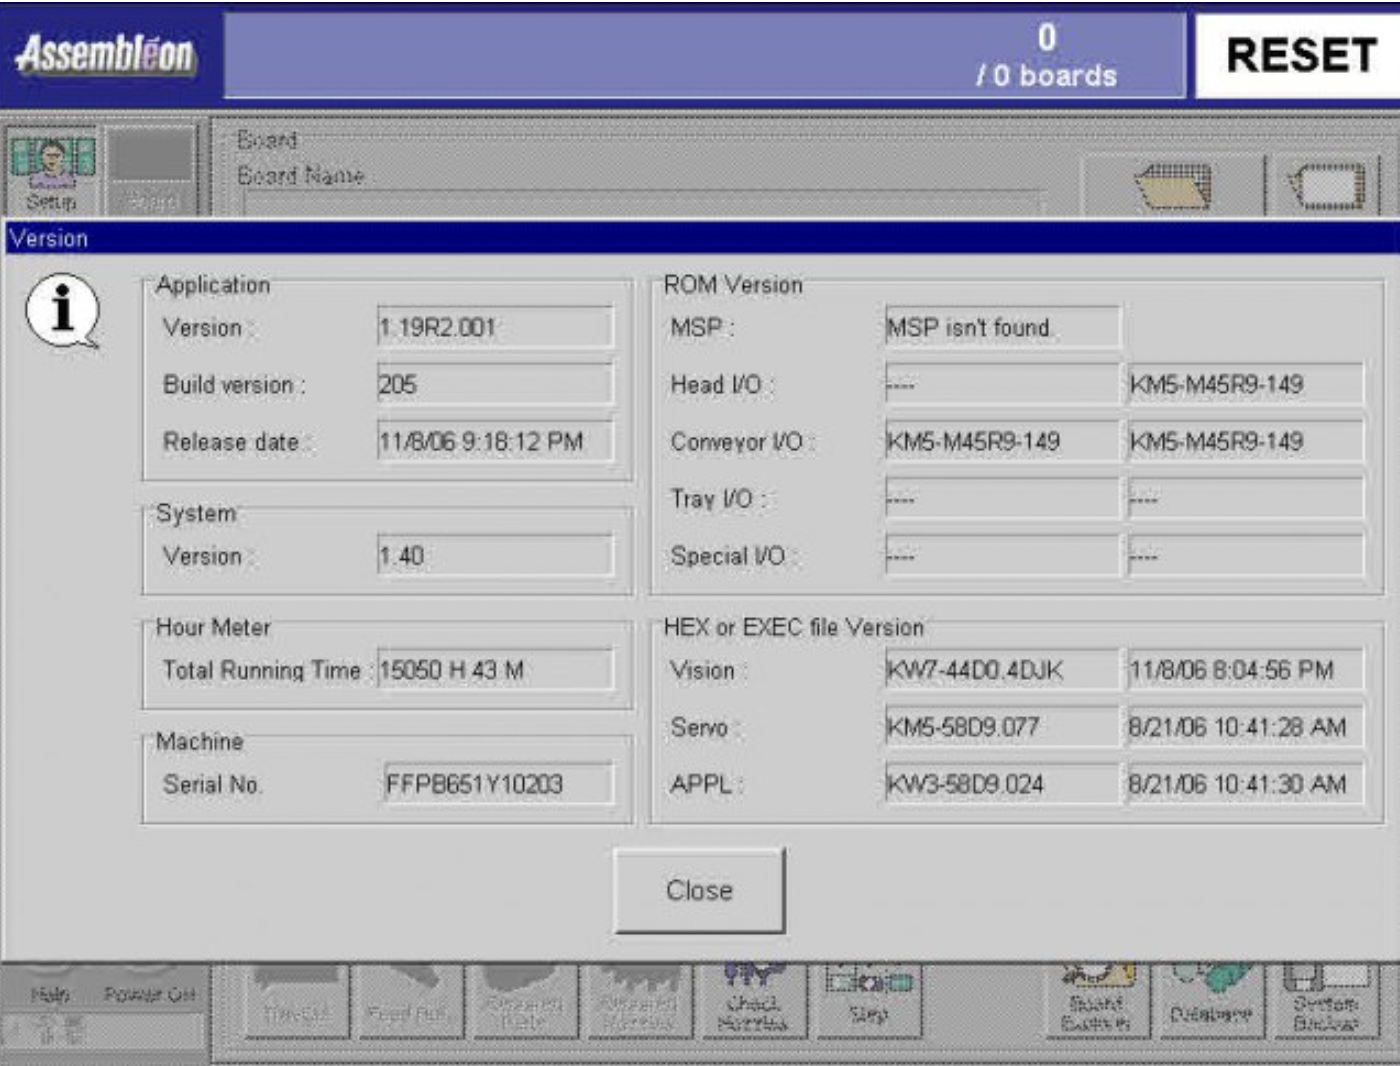This screenshot has width=1400, height=1066.
Task: Open Setup in the main window
Action: click(52, 173)
